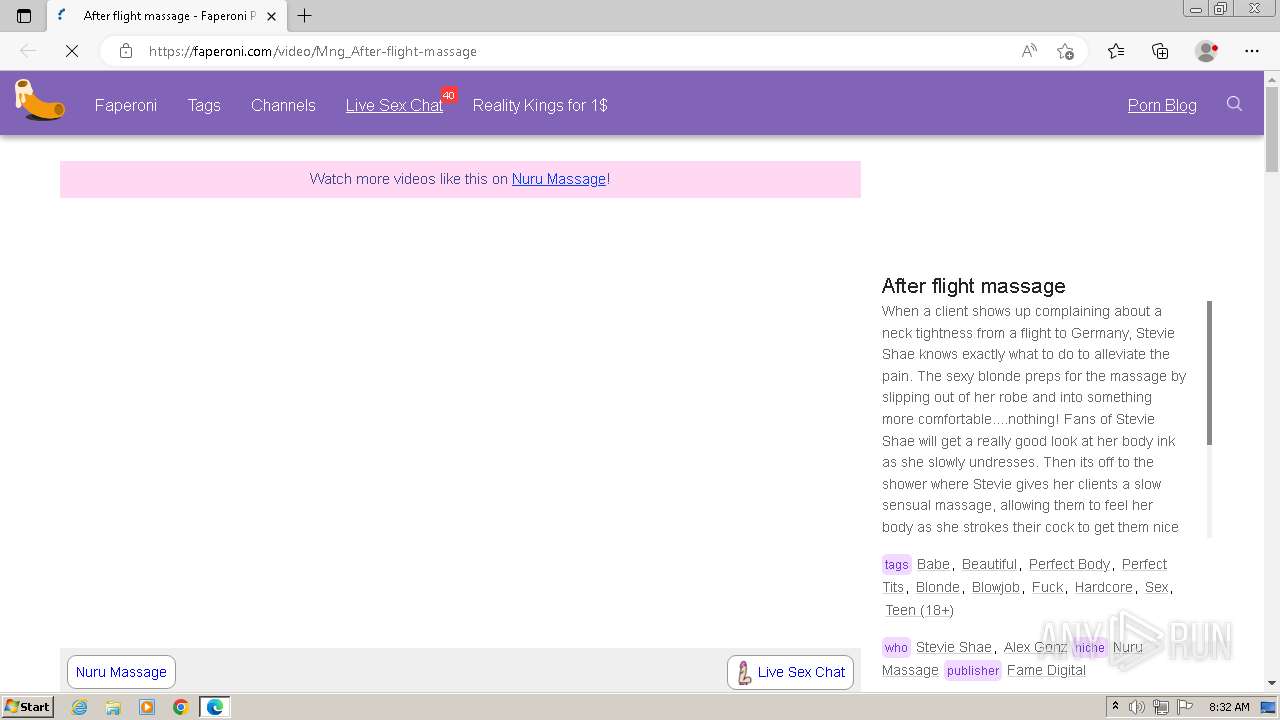Show hidden tray icons
This screenshot has width=1280, height=720.
(1116, 707)
